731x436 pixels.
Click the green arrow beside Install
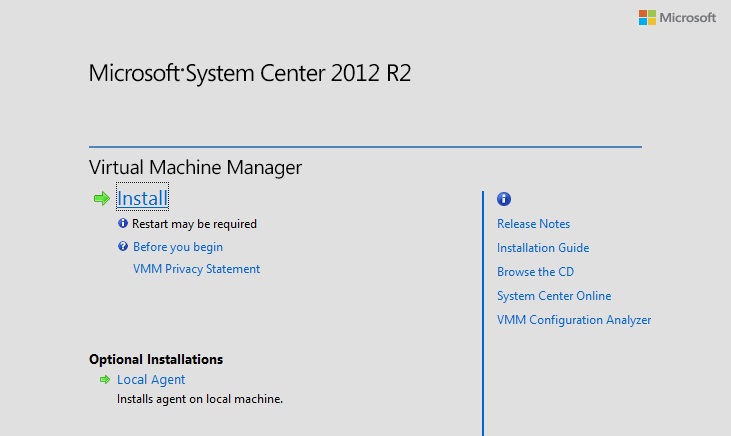pyautogui.click(x=100, y=199)
